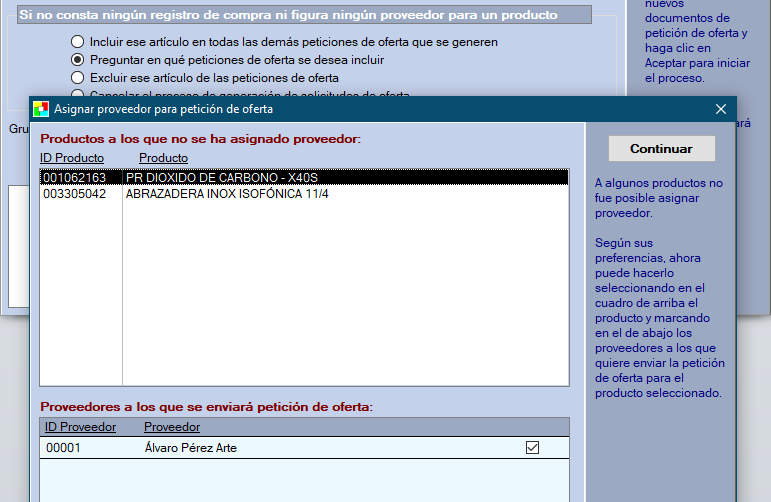Toggle the checkbox for Álvaro Pérez Arte
771x502 pixels.
pyautogui.click(x=532, y=448)
